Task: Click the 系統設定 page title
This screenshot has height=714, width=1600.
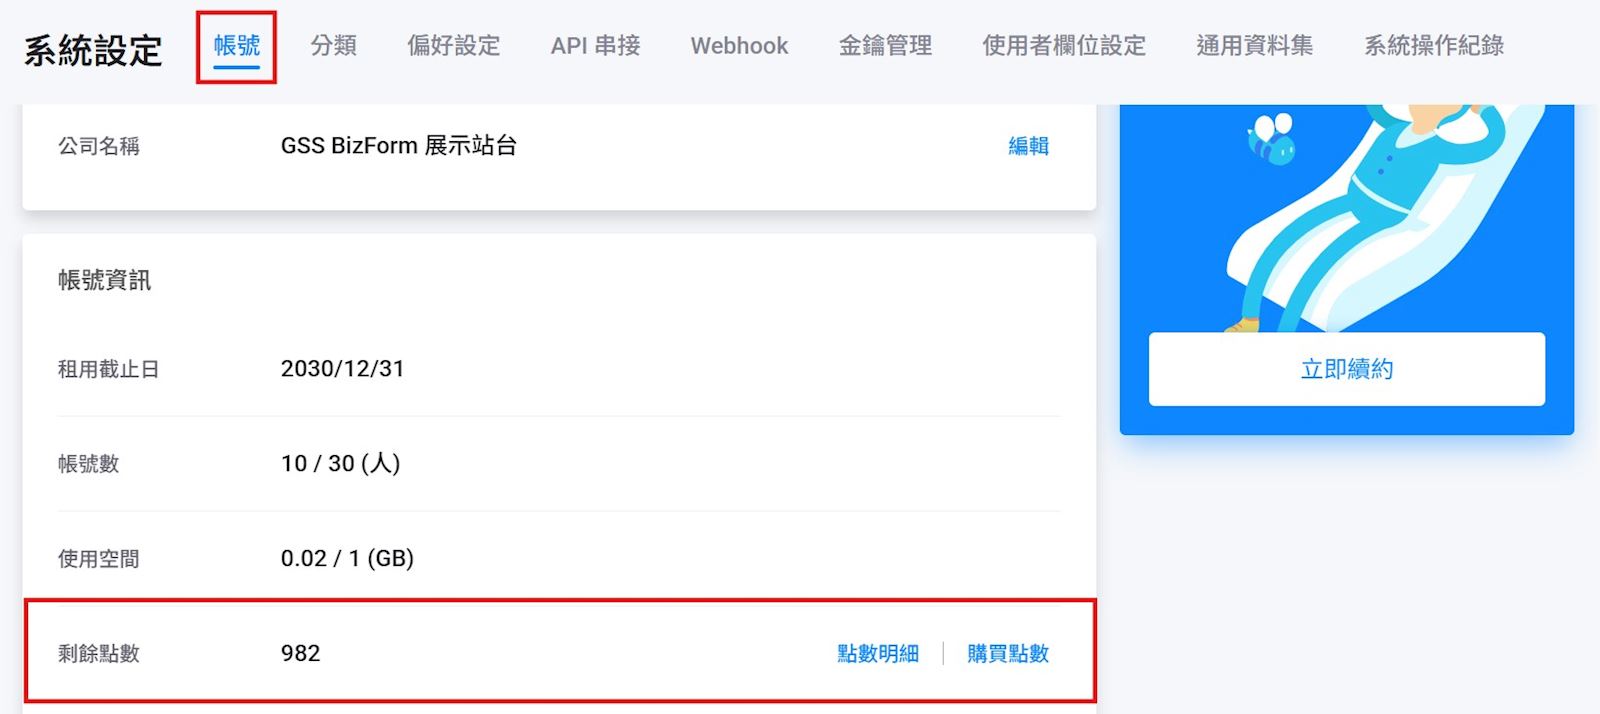Action: 93,50
